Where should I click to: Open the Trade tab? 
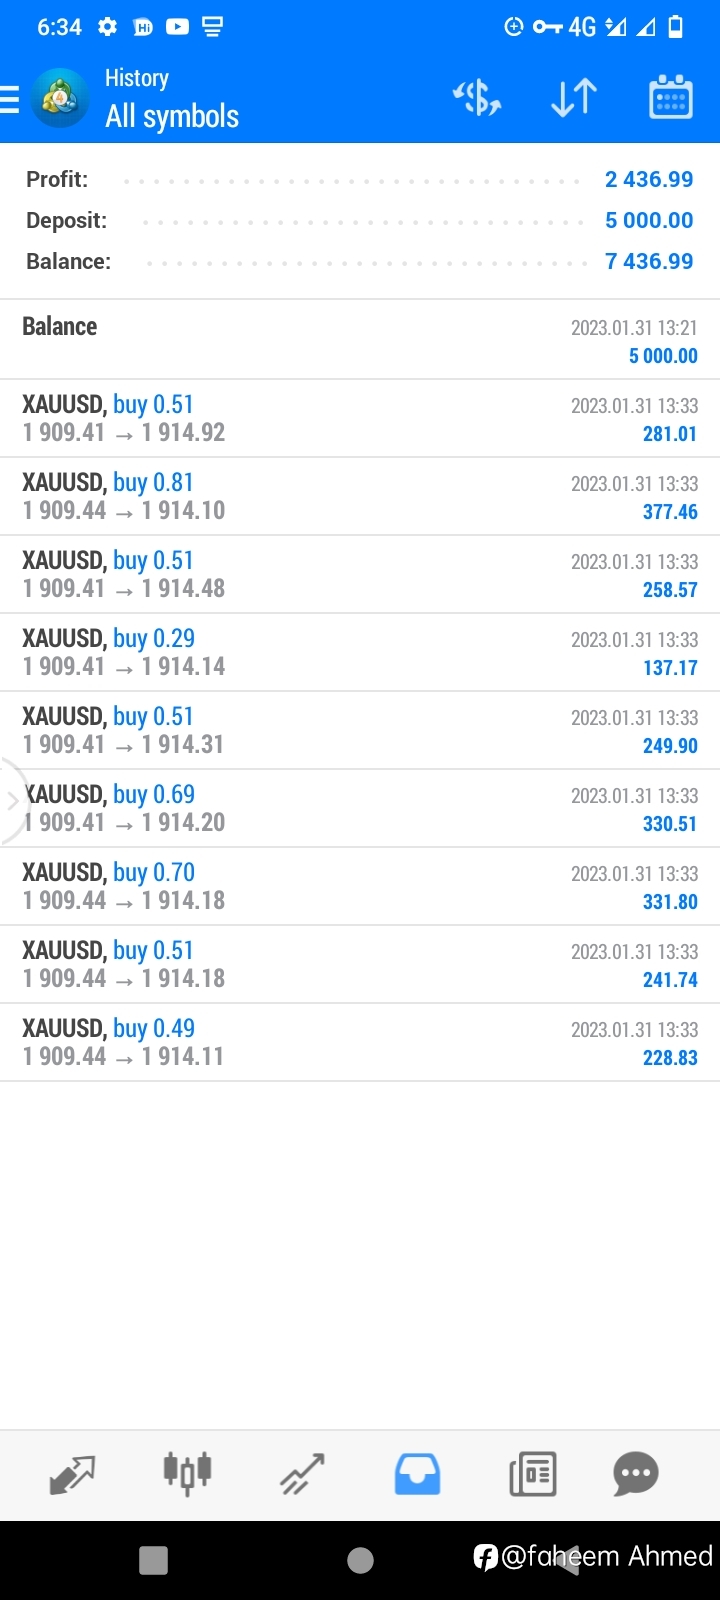(302, 1474)
